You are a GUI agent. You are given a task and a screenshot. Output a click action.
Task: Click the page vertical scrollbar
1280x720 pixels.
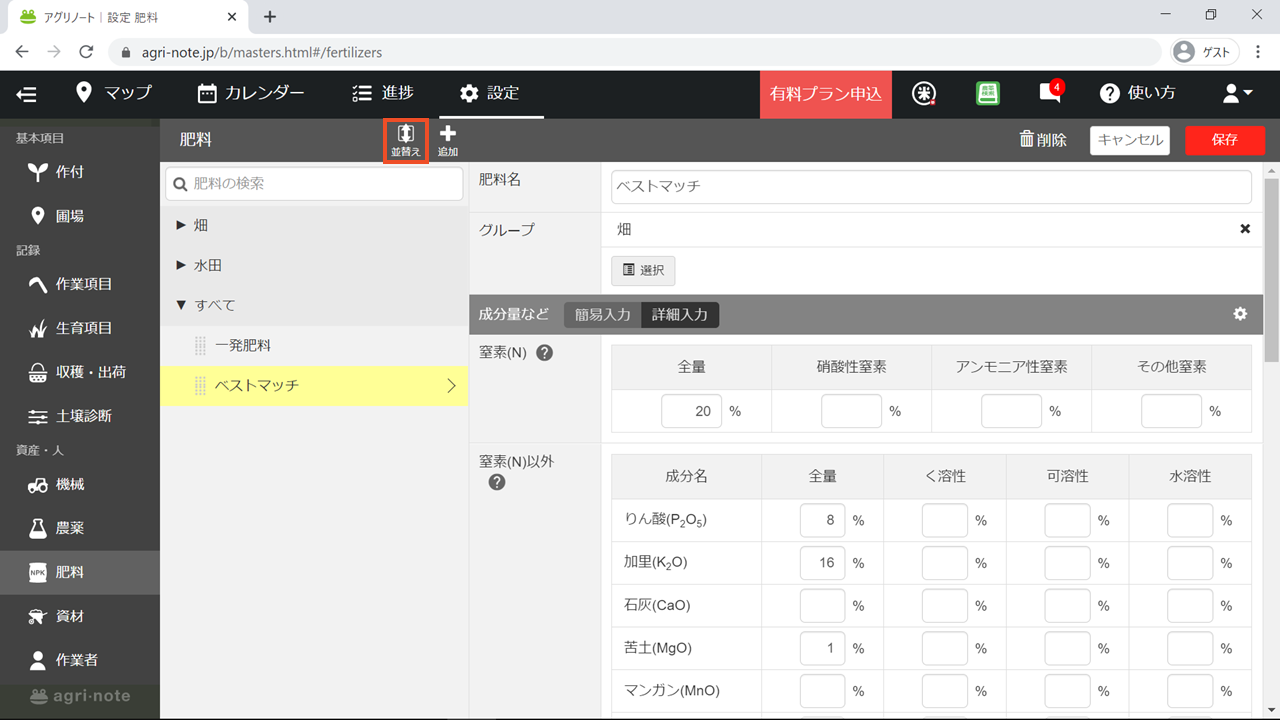tap(1272, 270)
